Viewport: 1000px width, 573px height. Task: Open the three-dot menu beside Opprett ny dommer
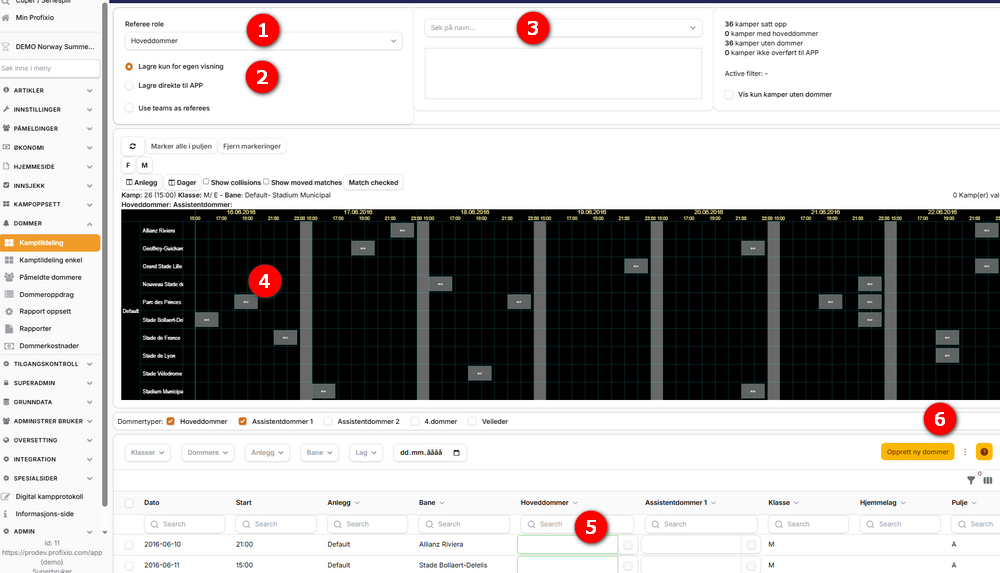pos(965,452)
